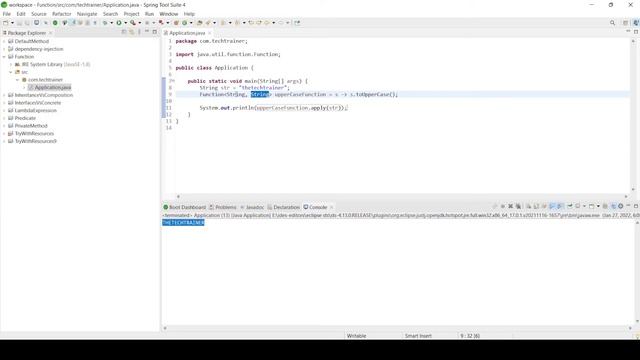Viewport: 640px width, 360px height.
Task: Toggle Word Wrap in Console toolbar
Action: click(544, 207)
